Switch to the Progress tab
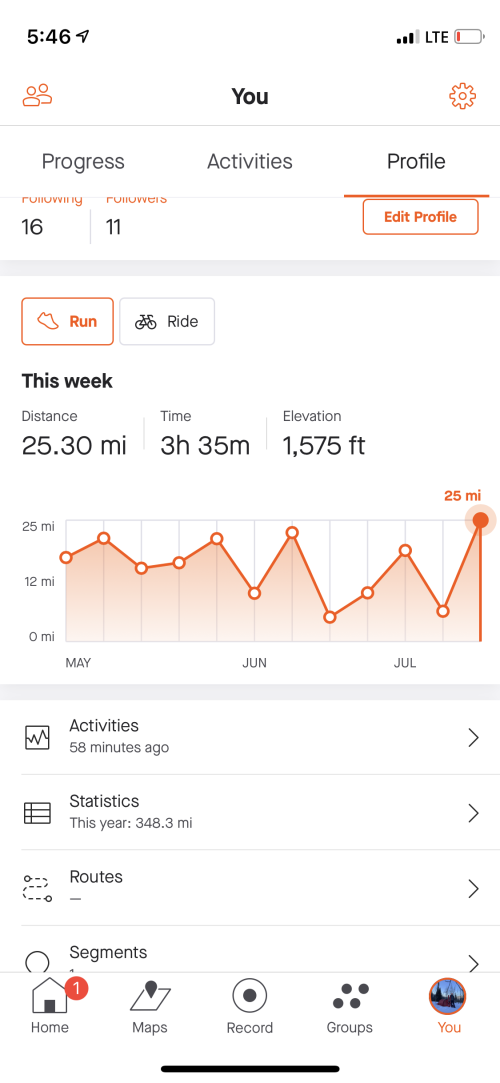The image size is (500, 1083). point(84,162)
